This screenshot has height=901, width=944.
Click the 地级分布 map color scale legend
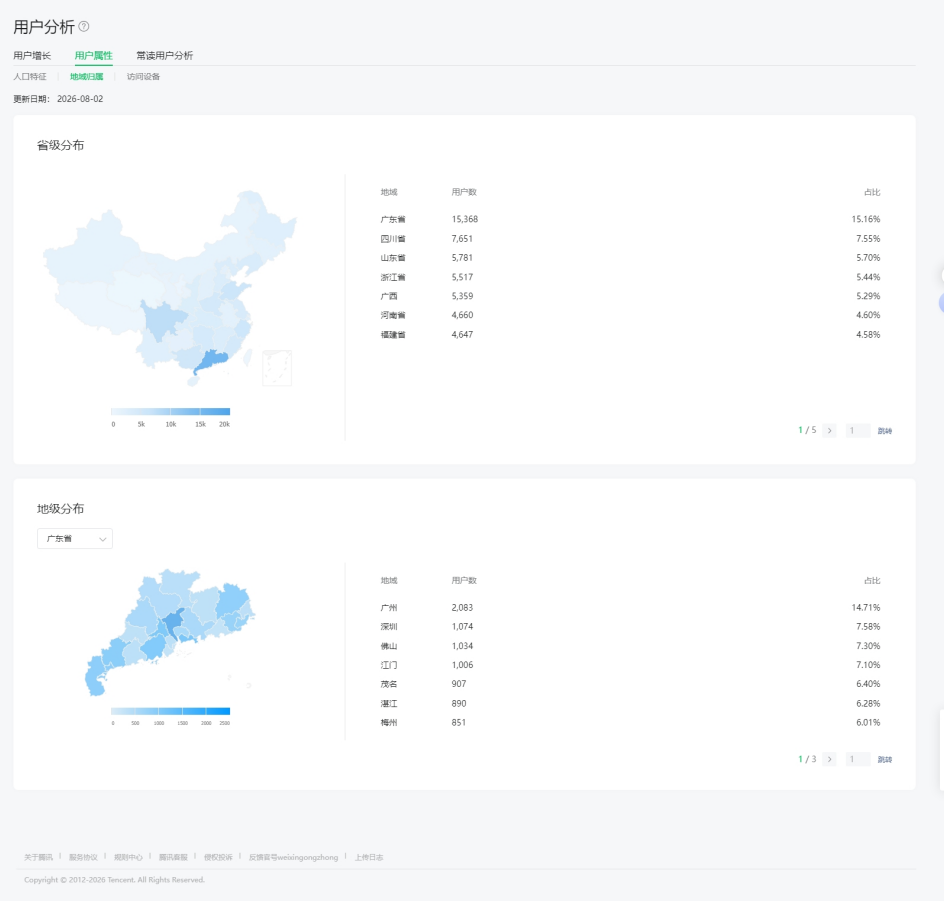tap(170, 711)
